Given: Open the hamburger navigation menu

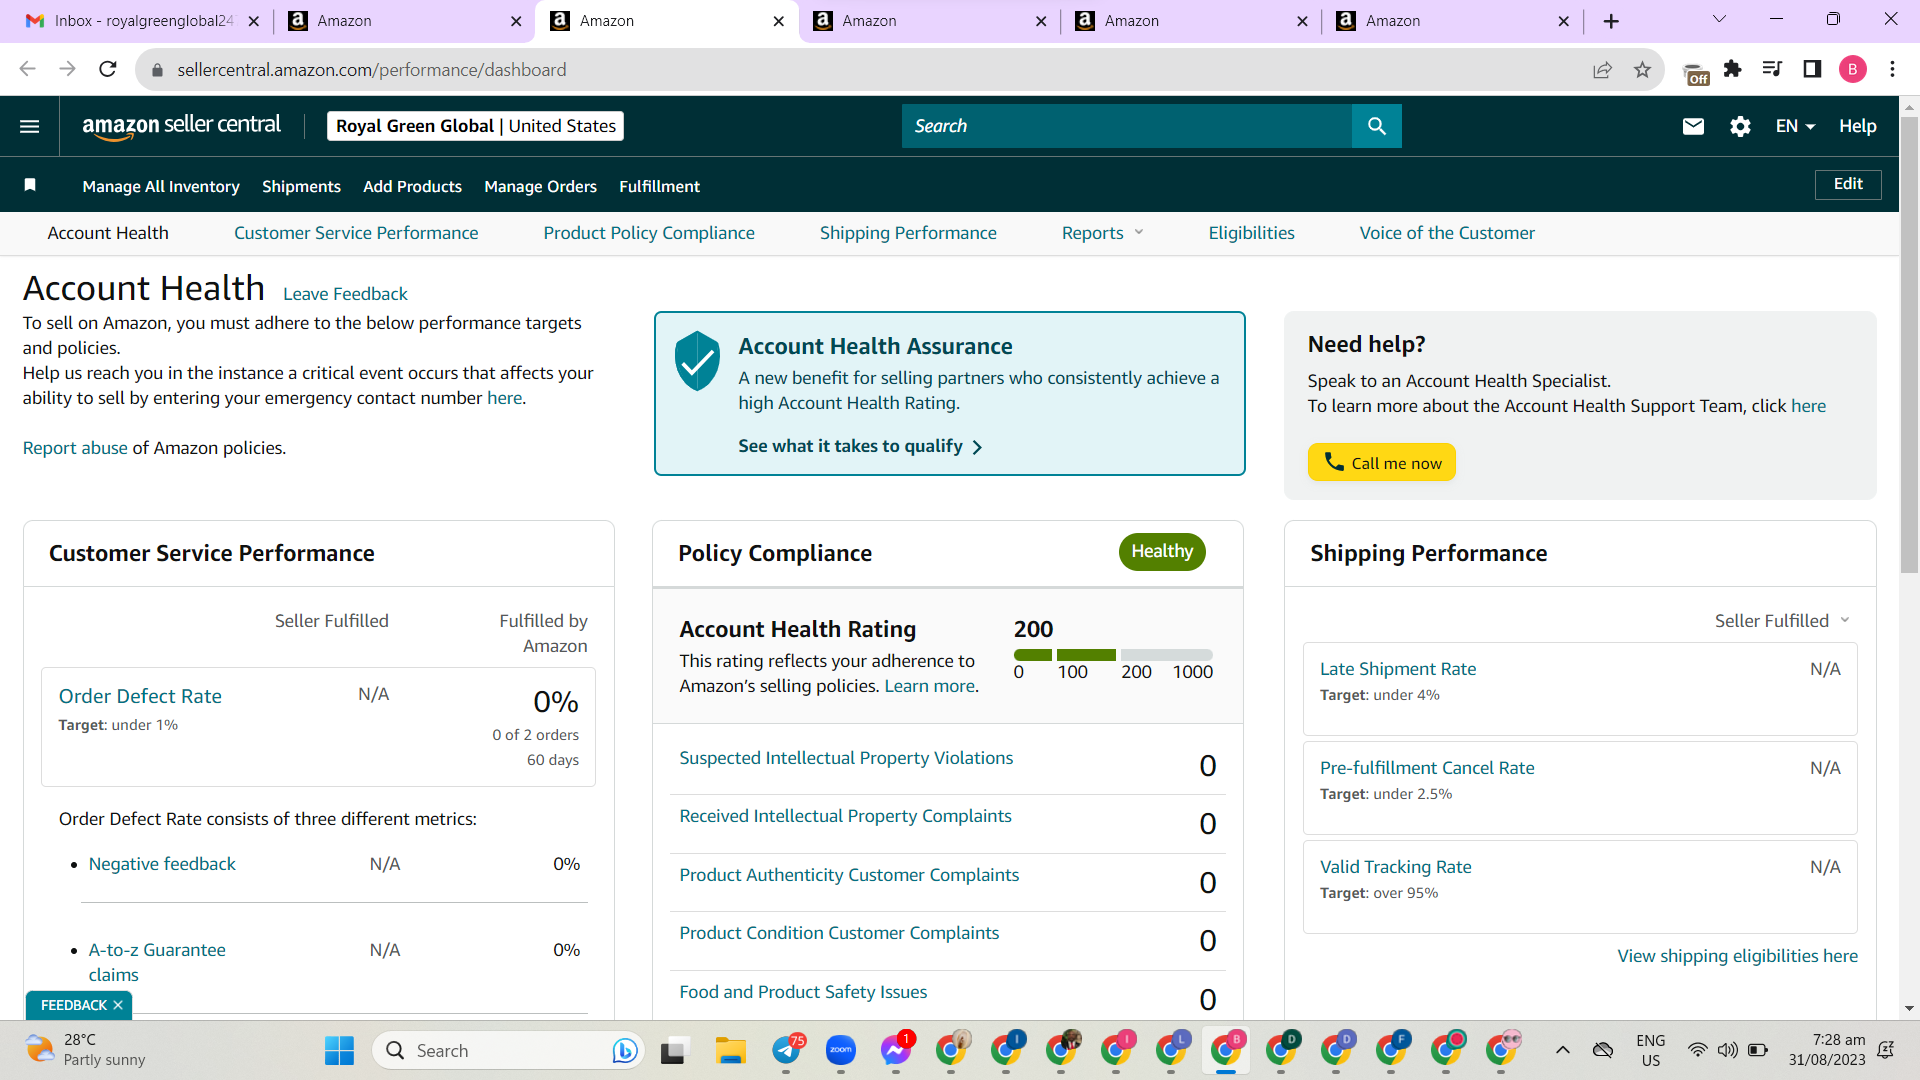Looking at the screenshot, I should point(30,126).
